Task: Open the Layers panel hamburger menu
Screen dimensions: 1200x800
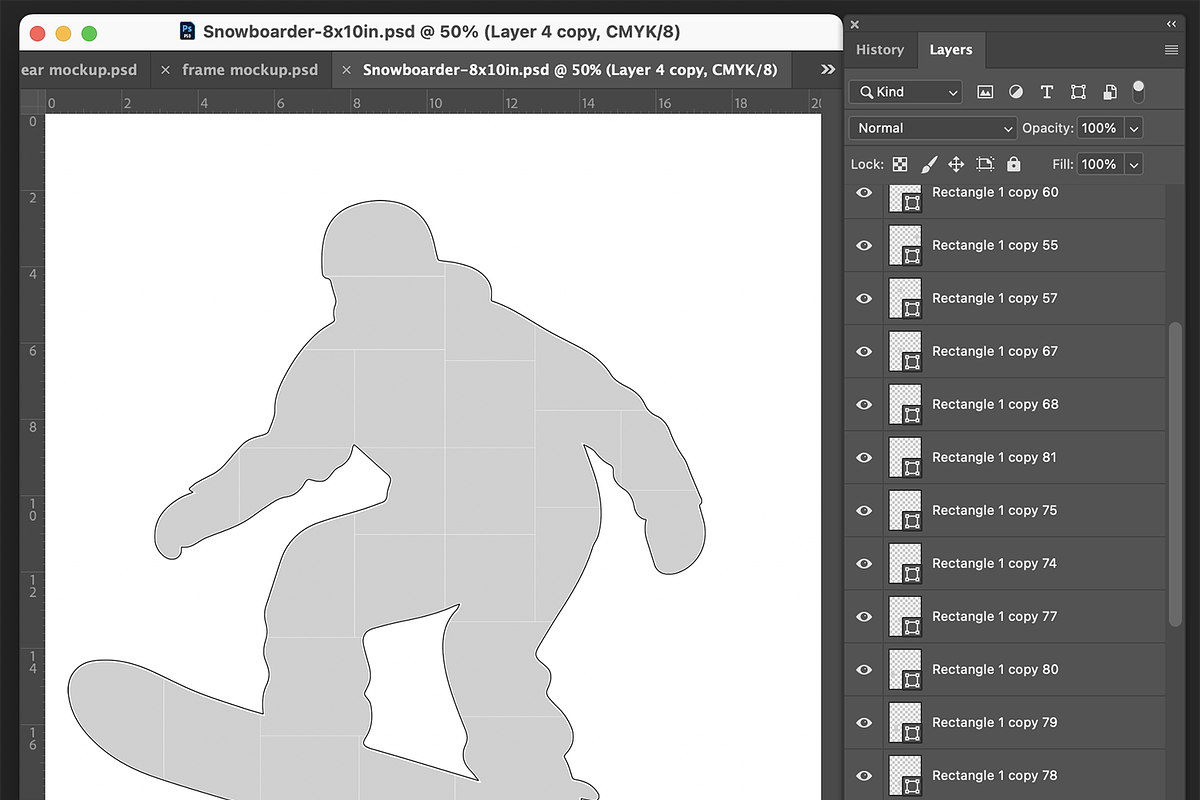Action: 1171,50
